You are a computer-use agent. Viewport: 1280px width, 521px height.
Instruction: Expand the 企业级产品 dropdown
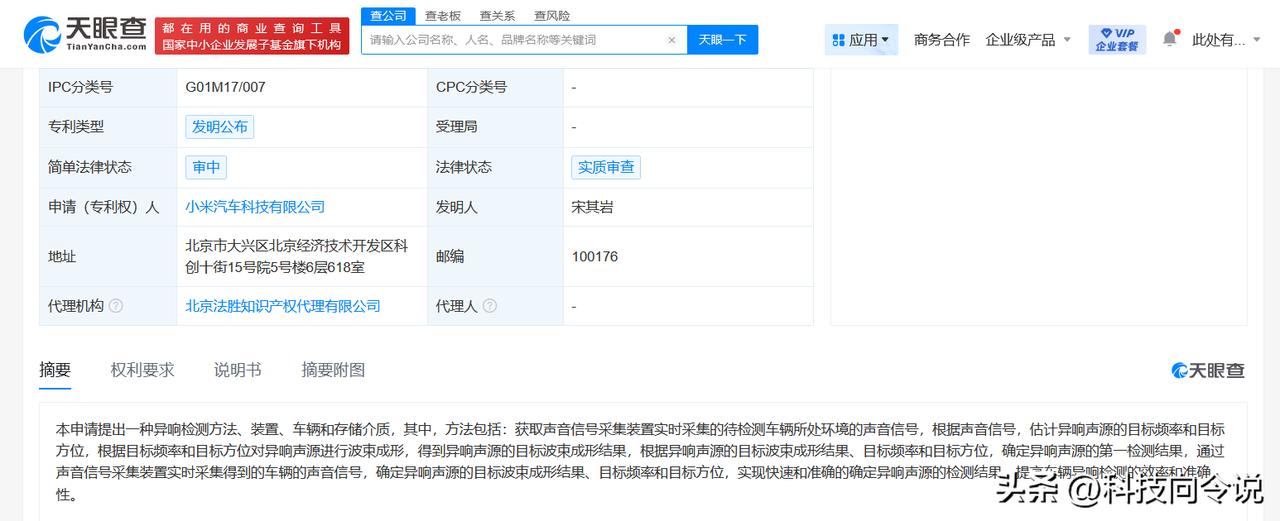click(x=1028, y=40)
